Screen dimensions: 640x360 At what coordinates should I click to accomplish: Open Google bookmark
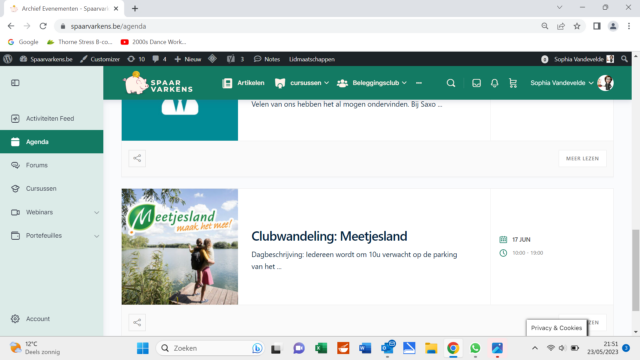tap(23, 42)
